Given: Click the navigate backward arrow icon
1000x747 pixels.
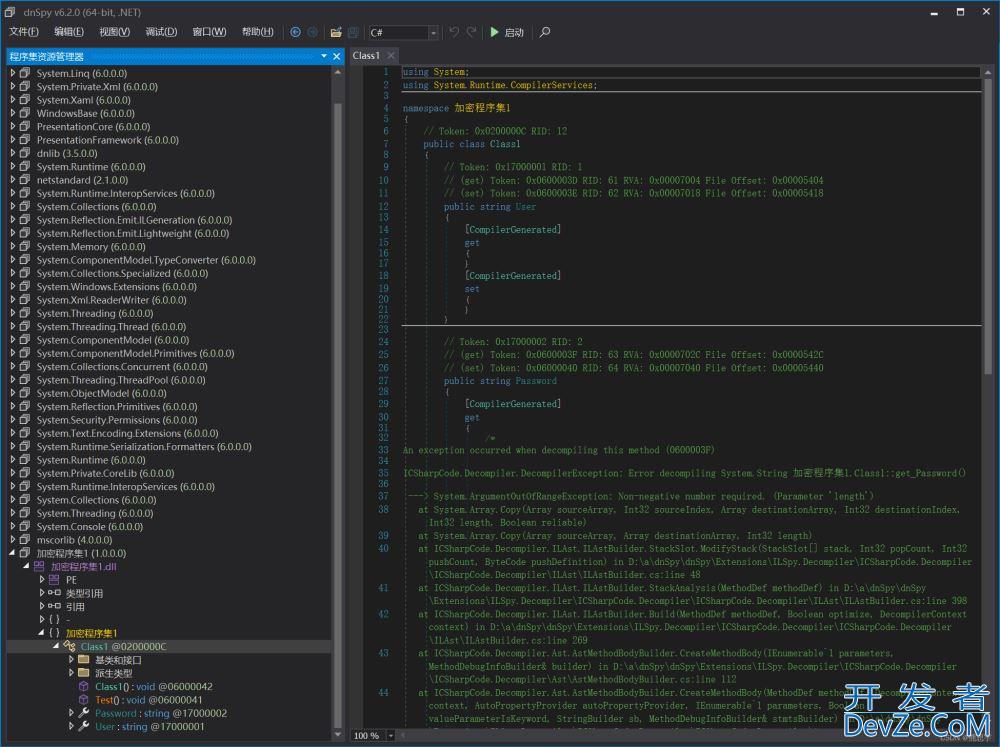Looking at the screenshot, I should tap(295, 32).
